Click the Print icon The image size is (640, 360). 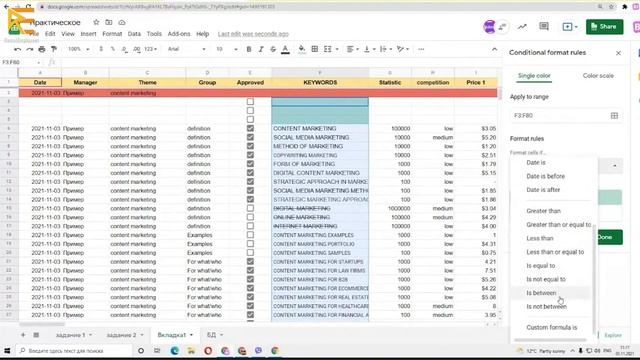click(42, 49)
